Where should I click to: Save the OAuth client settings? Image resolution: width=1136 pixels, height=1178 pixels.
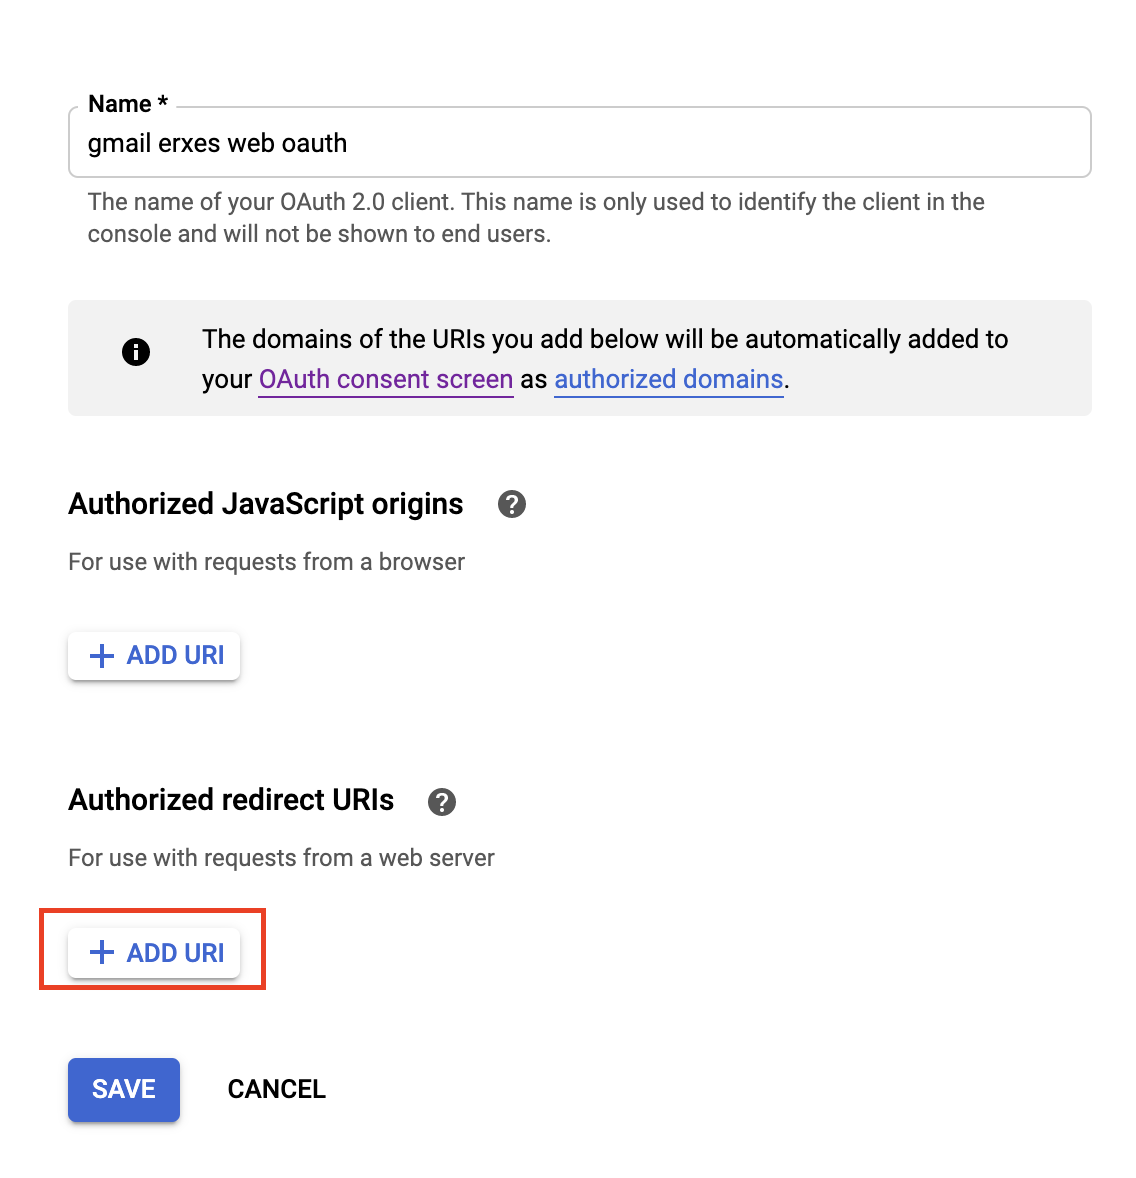pos(124,1089)
